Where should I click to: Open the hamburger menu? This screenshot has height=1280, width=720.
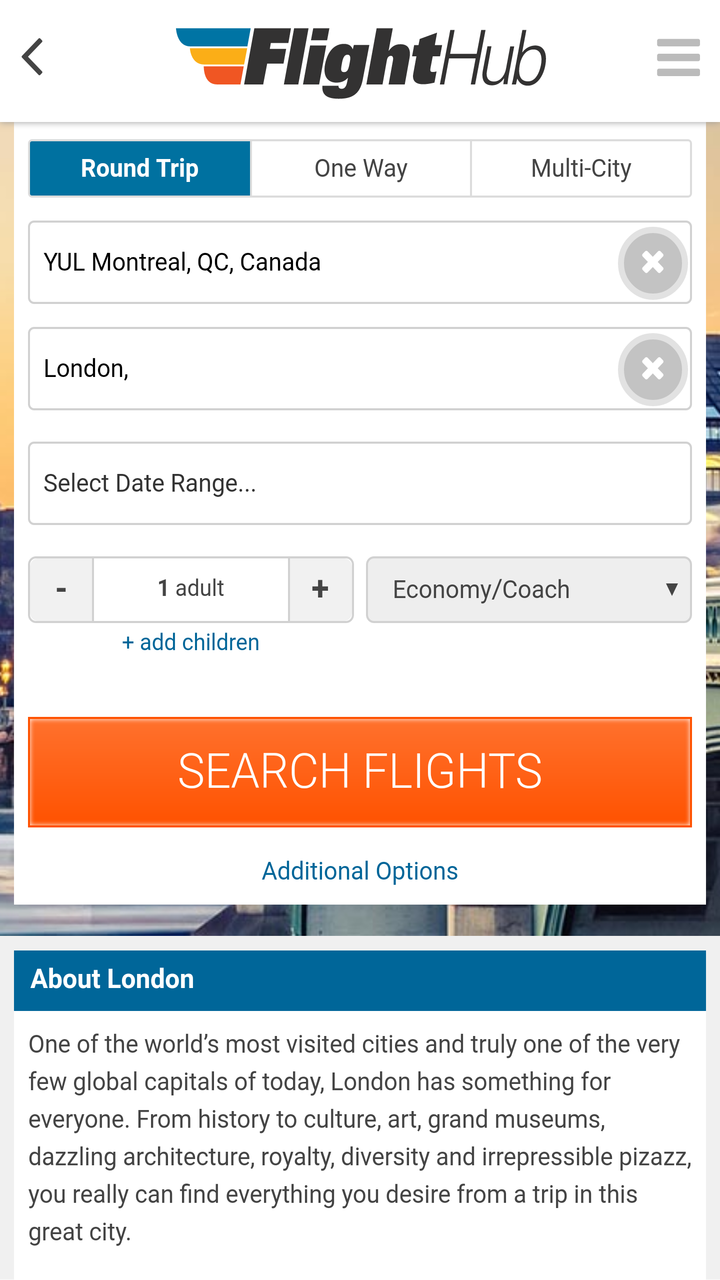(x=678, y=58)
